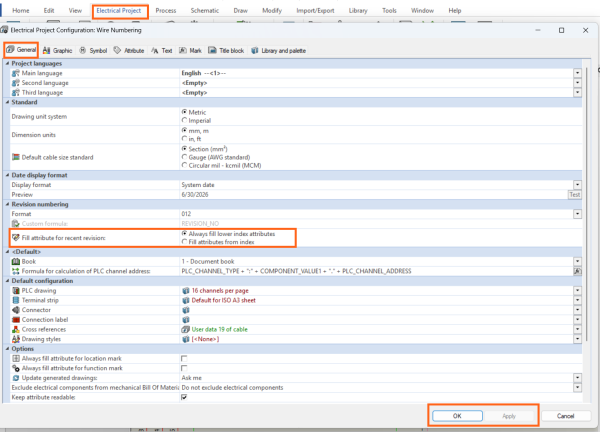
Task: Select Always fill lower index attributes
Action: (184, 233)
